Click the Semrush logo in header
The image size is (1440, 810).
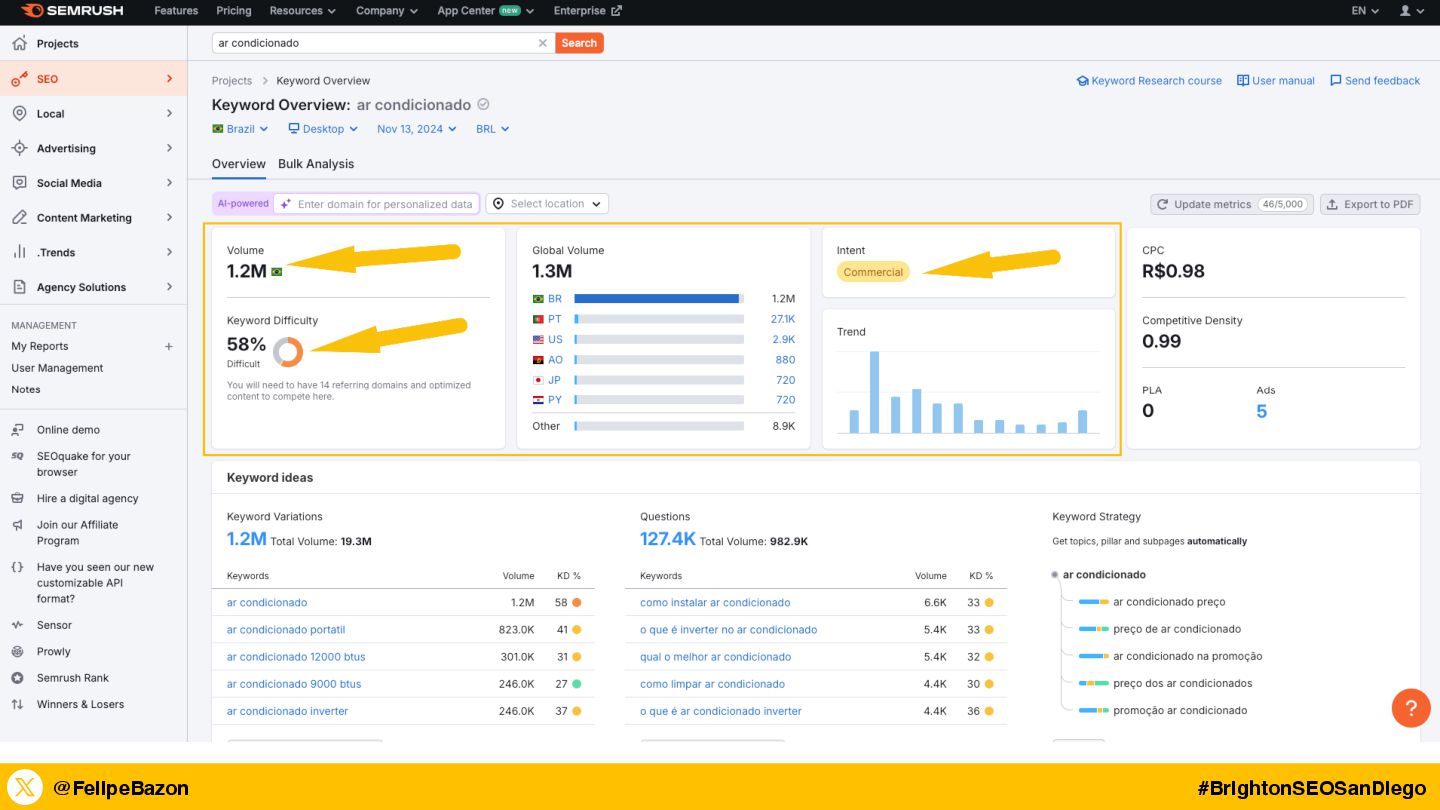pos(71,11)
